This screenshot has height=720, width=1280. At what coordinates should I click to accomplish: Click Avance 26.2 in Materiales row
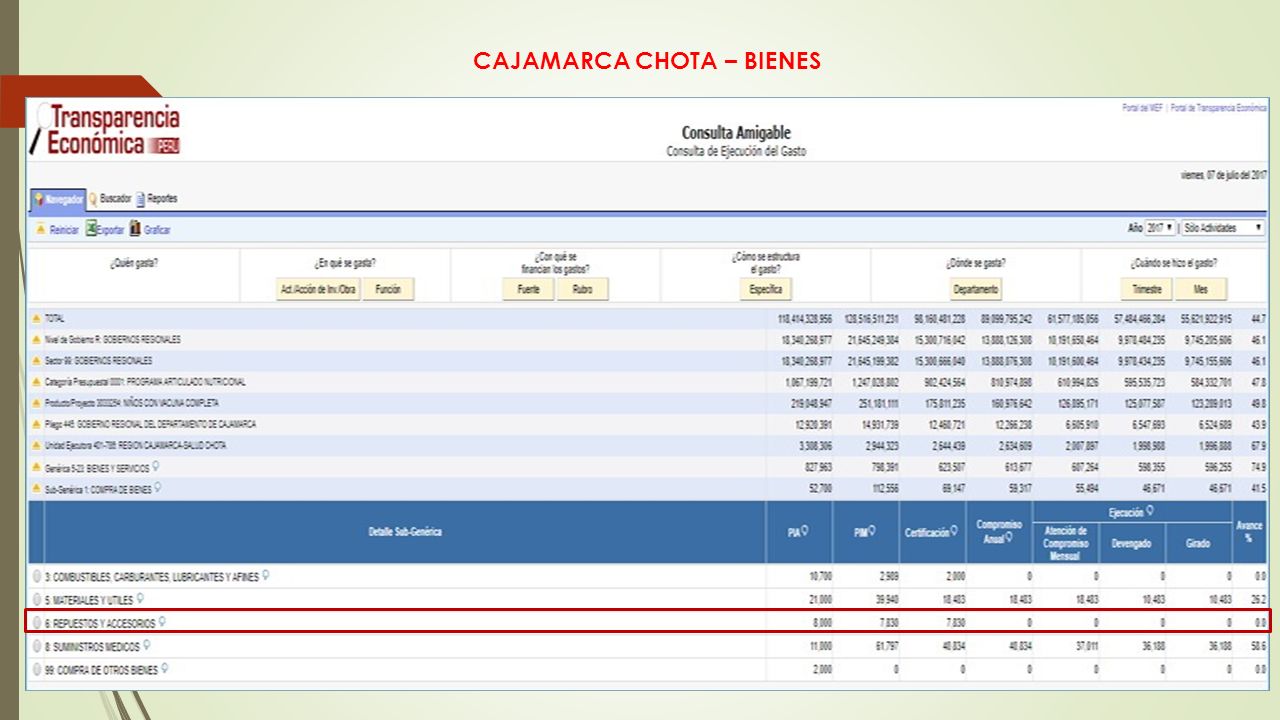pyautogui.click(x=1260, y=600)
